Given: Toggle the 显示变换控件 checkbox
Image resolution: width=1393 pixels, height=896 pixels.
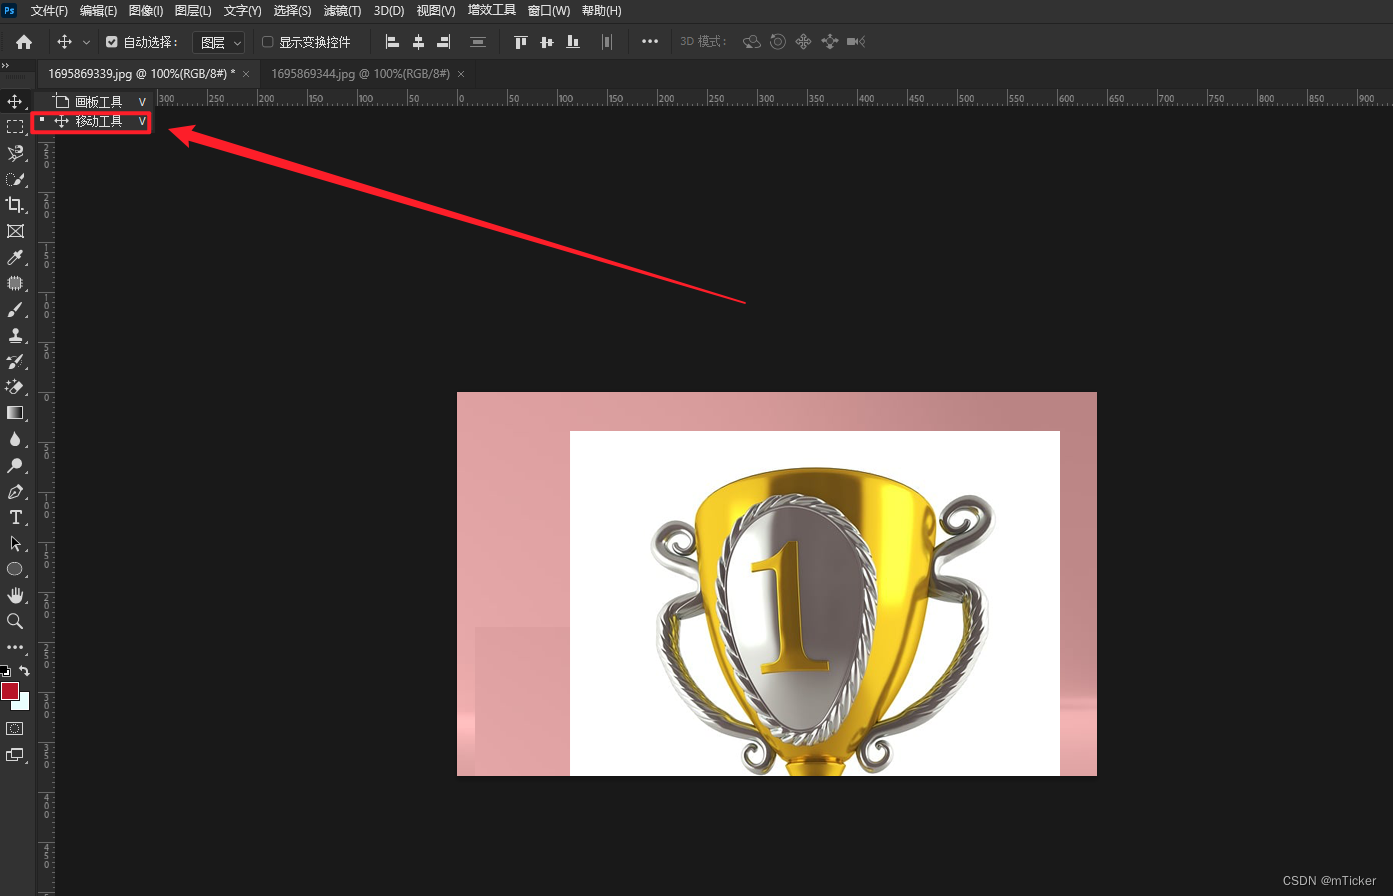Looking at the screenshot, I should [267, 42].
